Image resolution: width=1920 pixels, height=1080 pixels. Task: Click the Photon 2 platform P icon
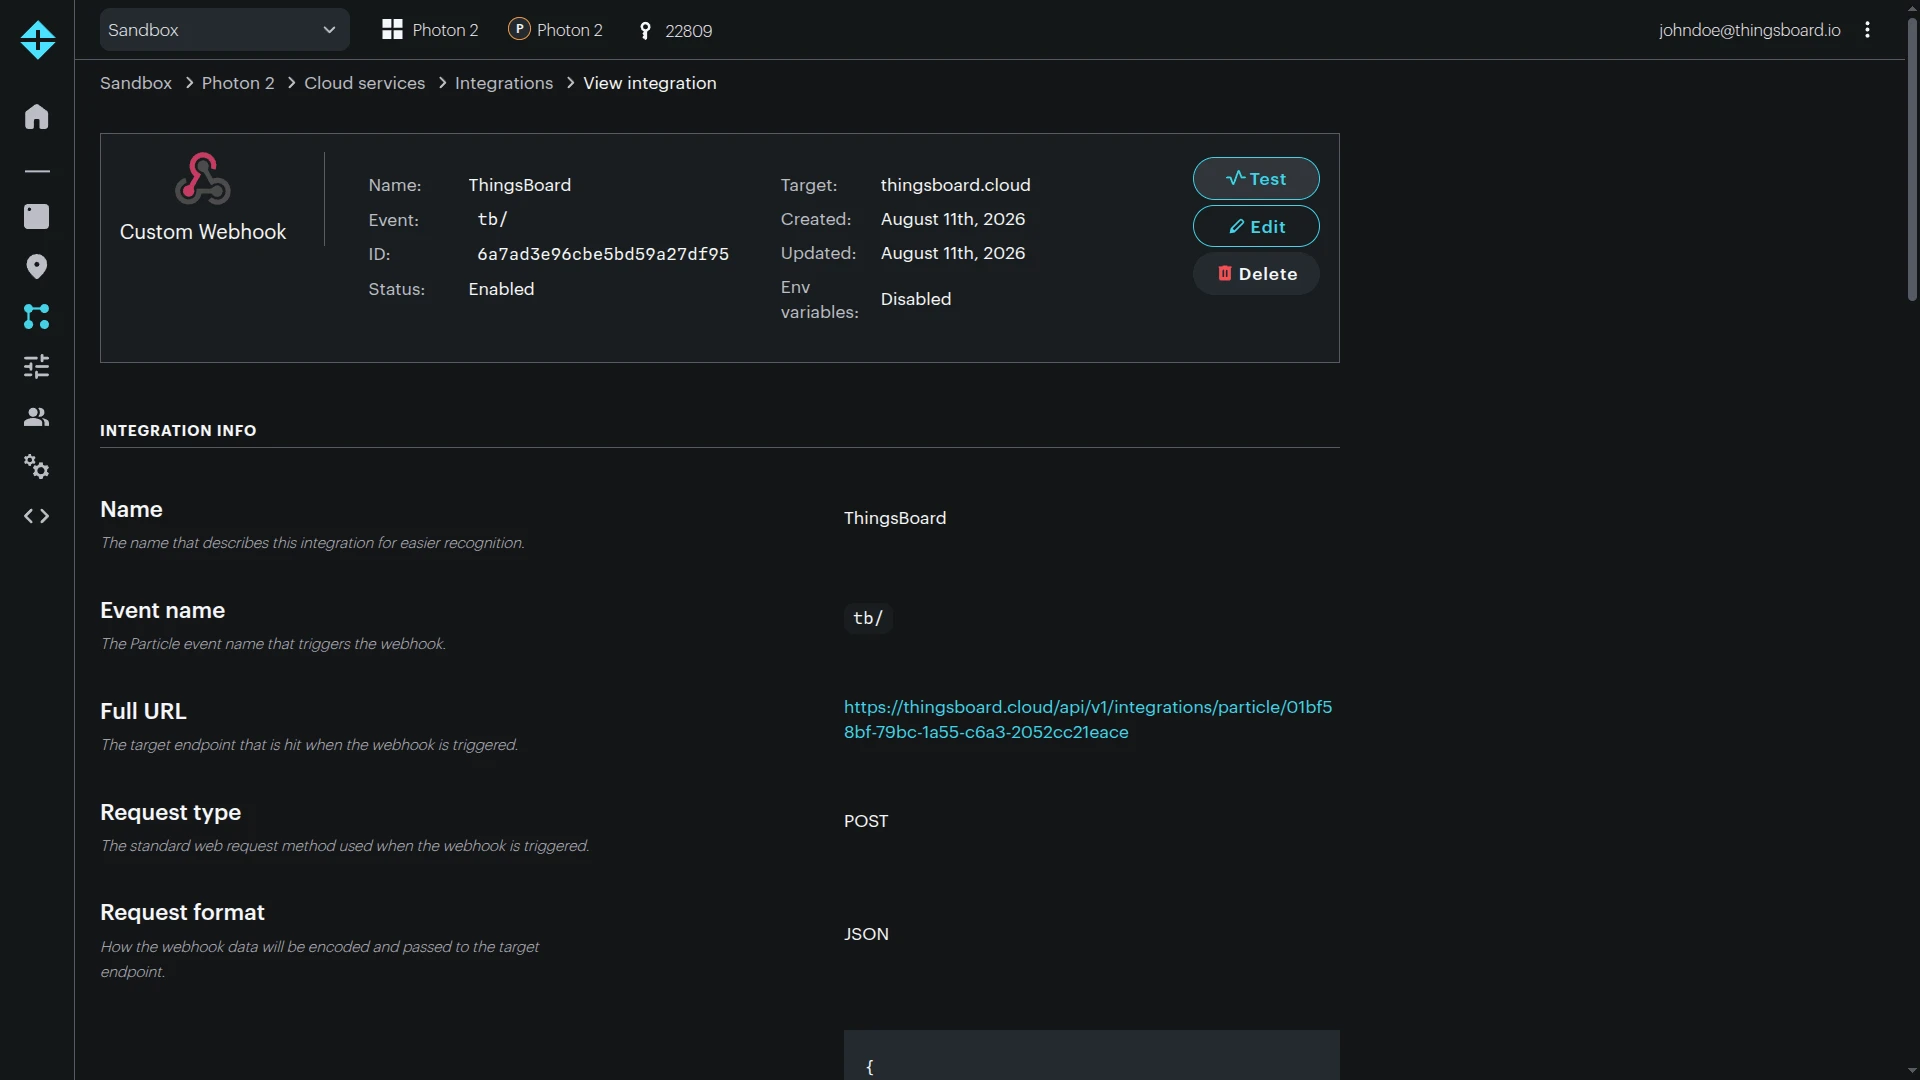click(519, 29)
